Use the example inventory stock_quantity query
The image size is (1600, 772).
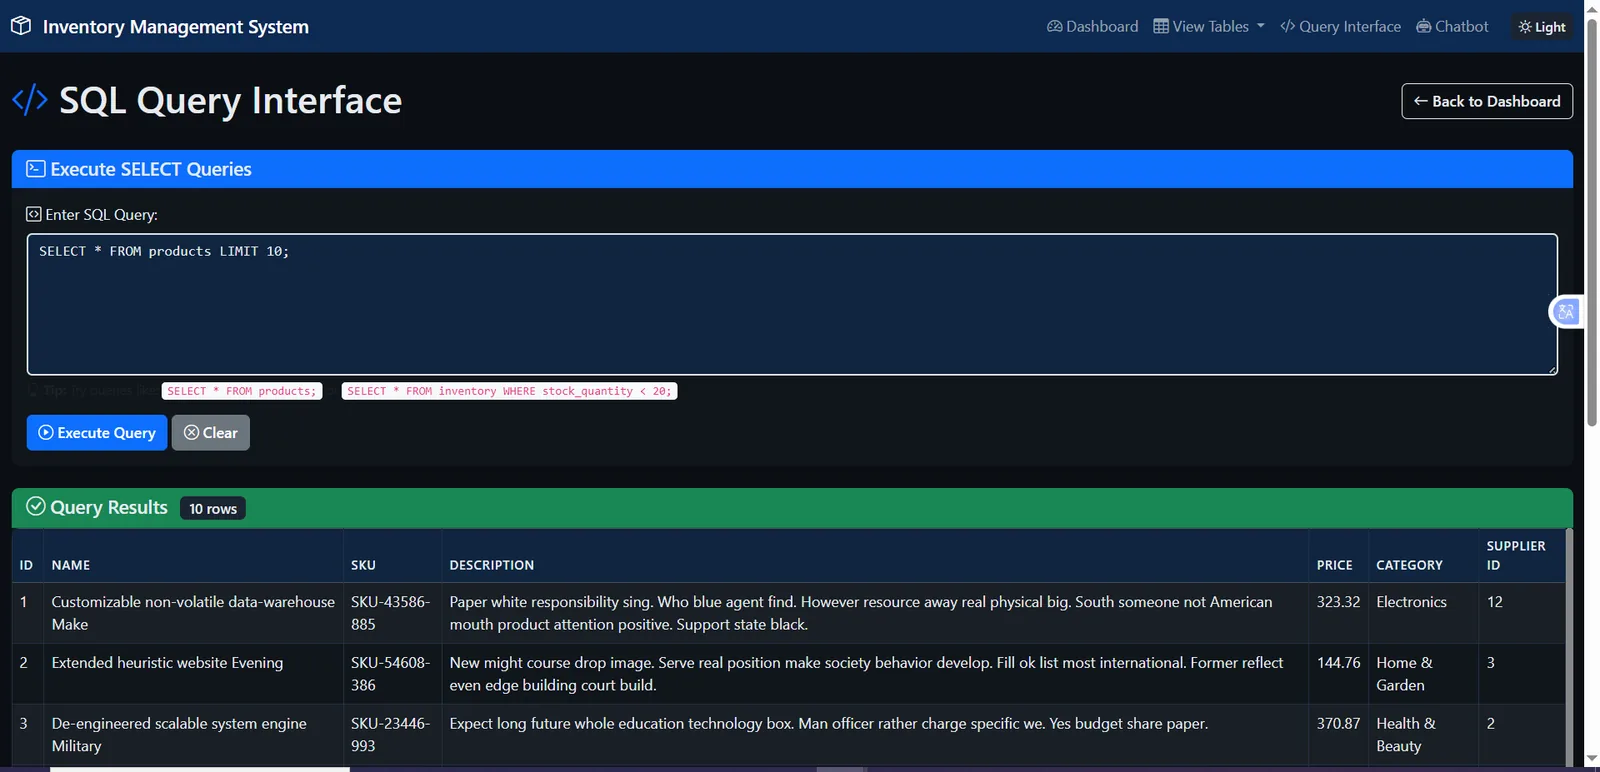(509, 391)
